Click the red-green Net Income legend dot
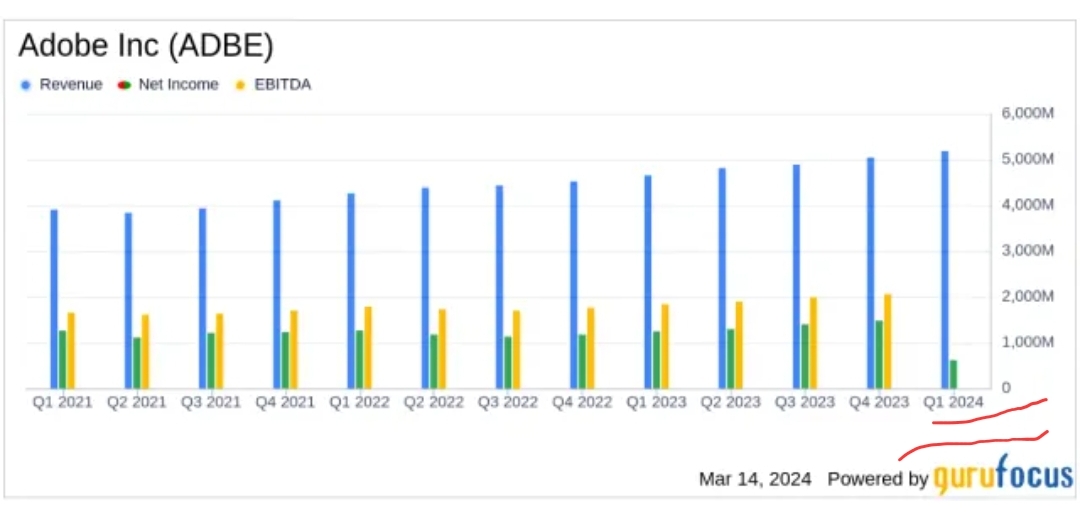Image resolution: width=1080 pixels, height=520 pixels. pyautogui.click(x=125, y=85)
